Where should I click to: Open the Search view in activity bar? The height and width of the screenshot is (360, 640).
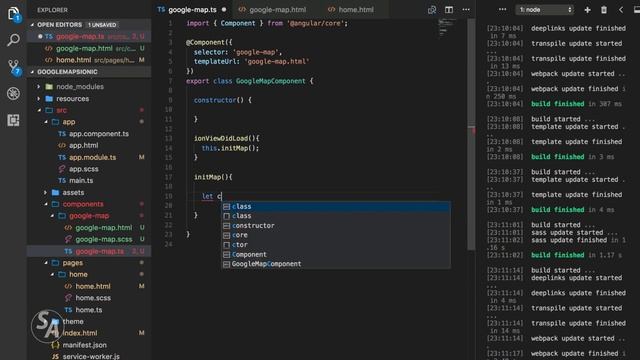click(13, 40)
